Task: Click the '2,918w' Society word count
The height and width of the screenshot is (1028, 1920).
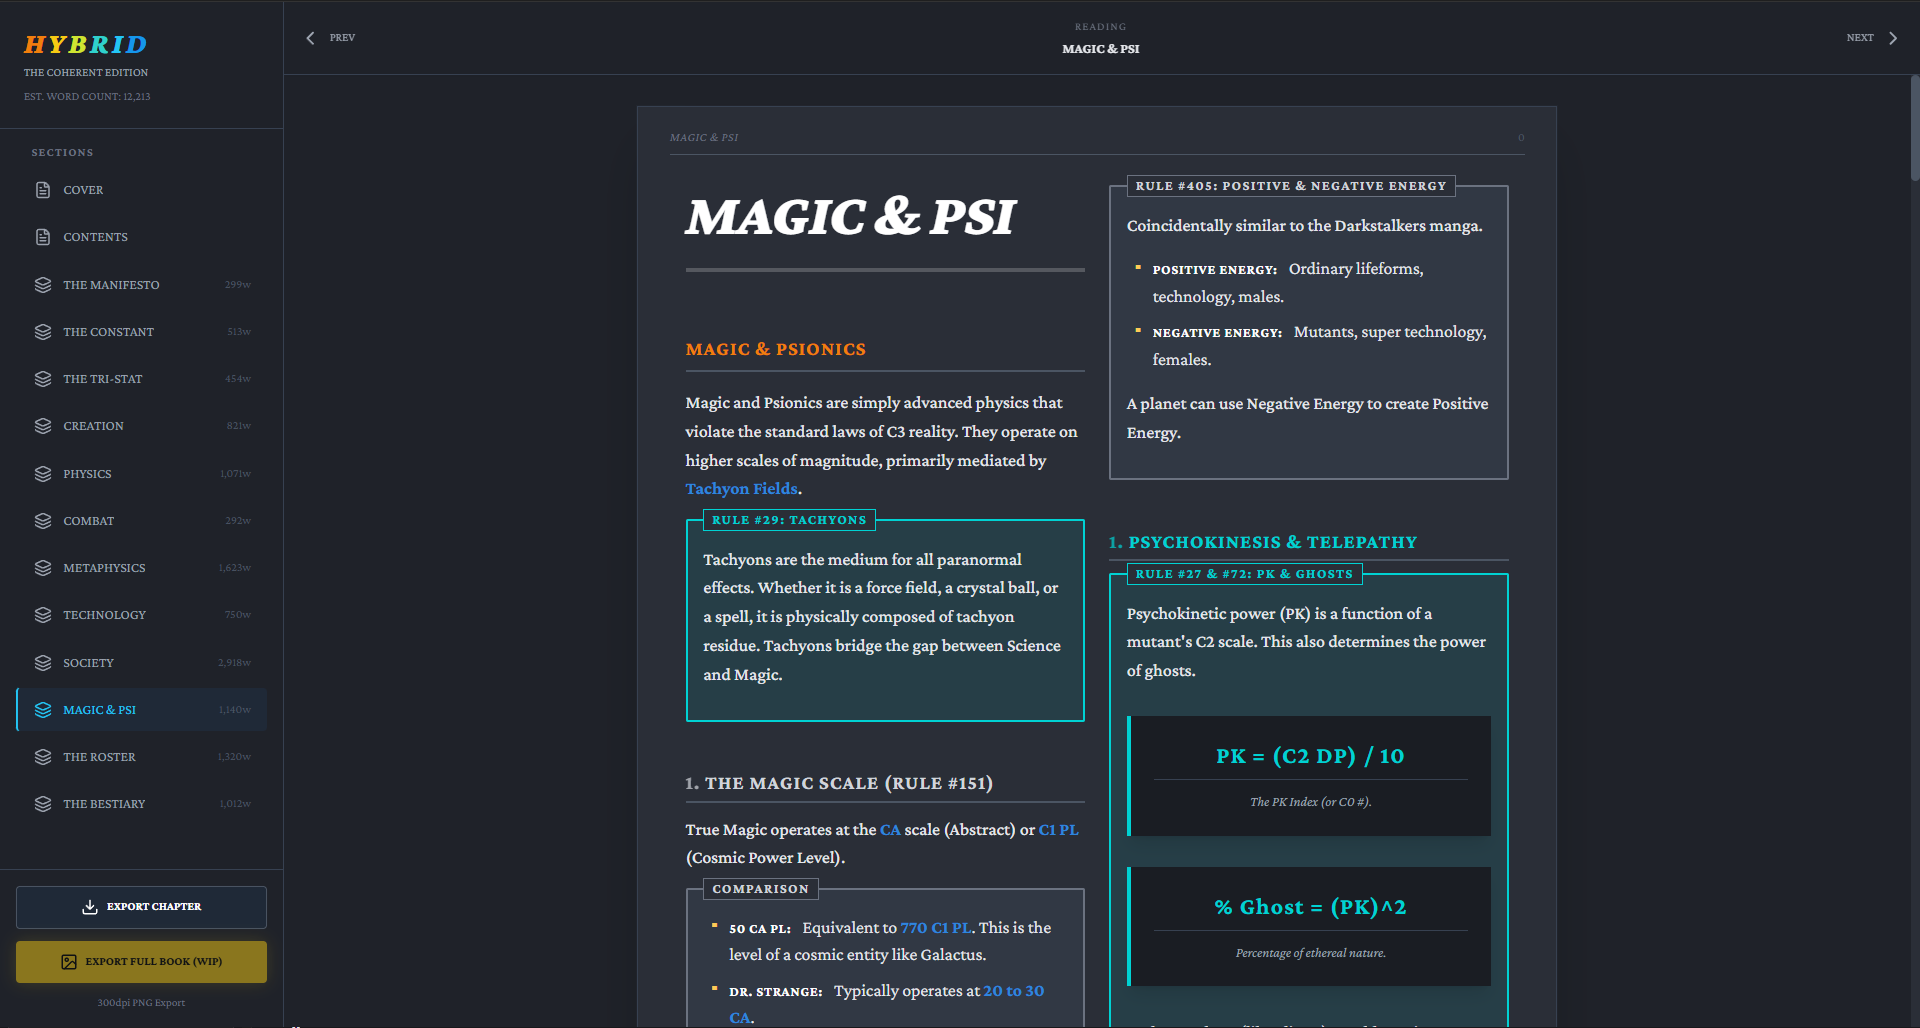Action: click(x=234, y=663)
